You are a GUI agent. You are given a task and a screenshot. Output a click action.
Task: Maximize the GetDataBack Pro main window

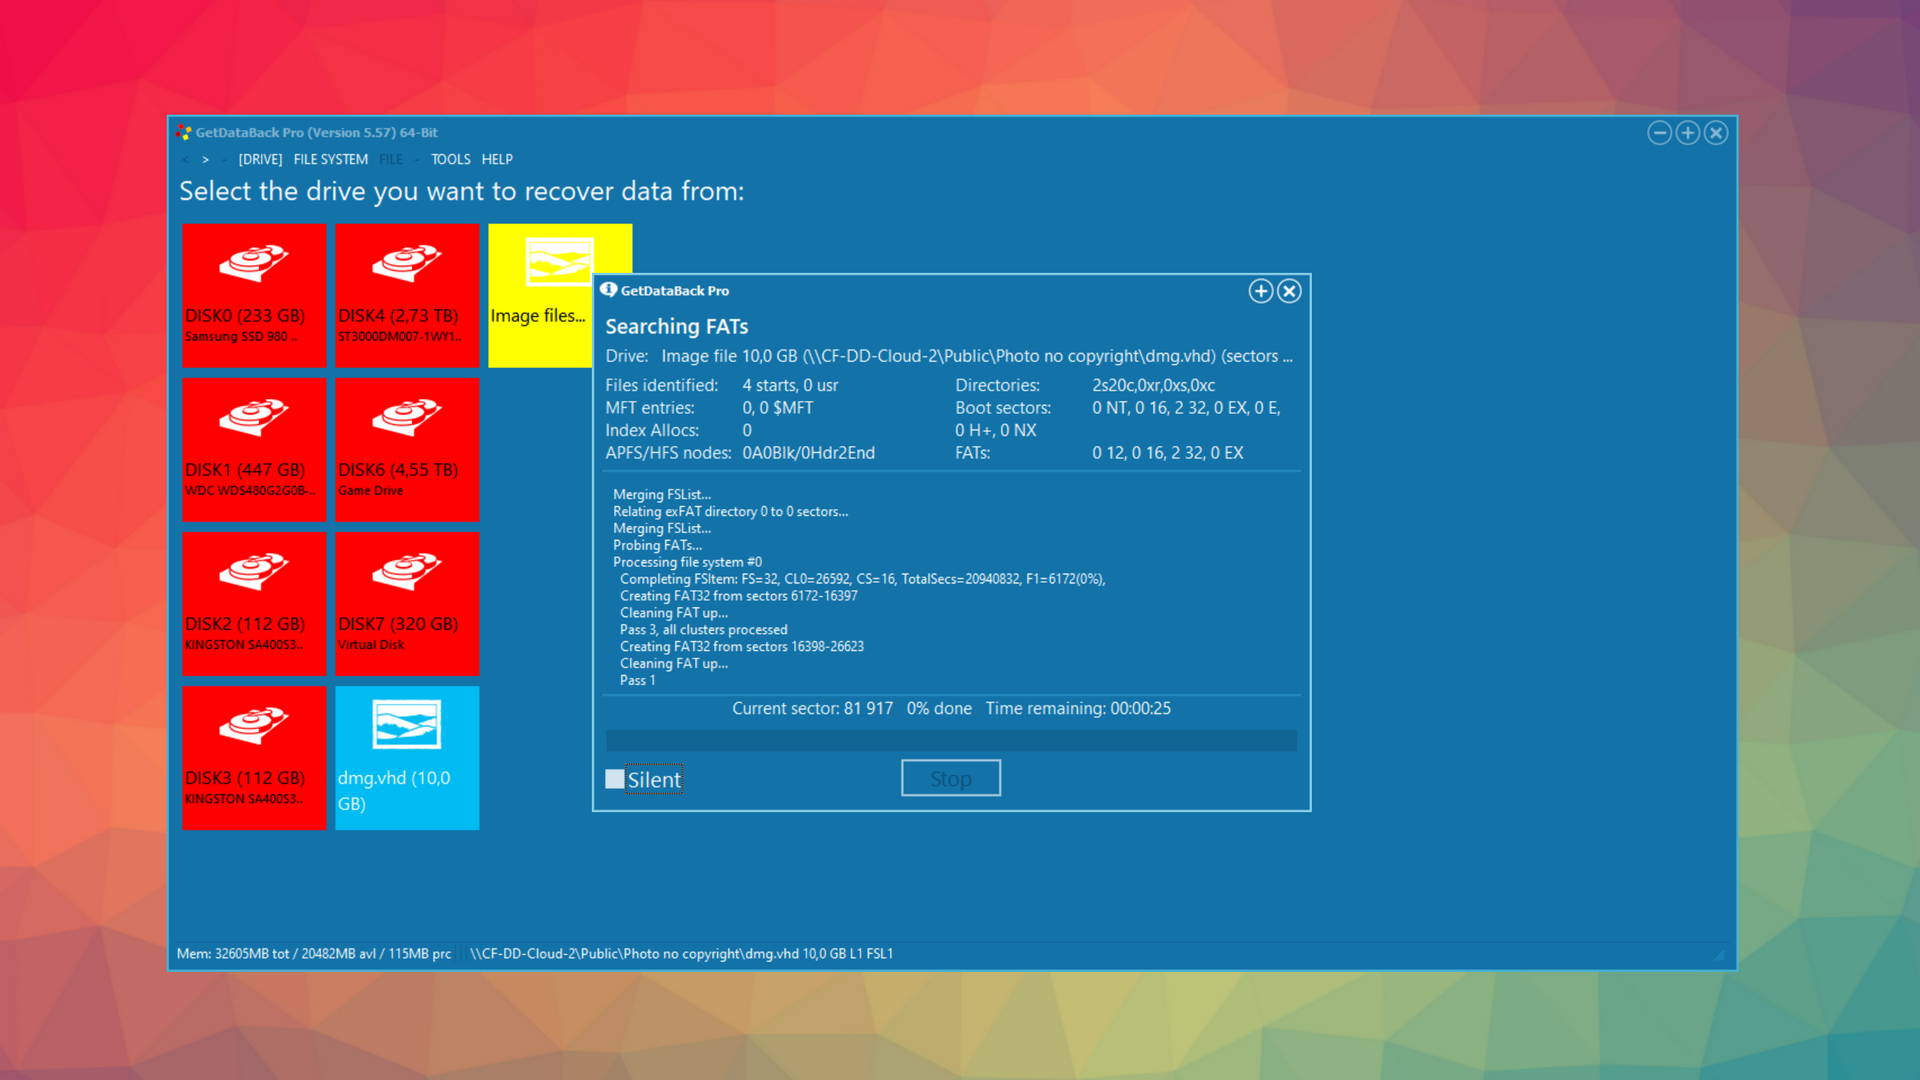(1688, 133)
